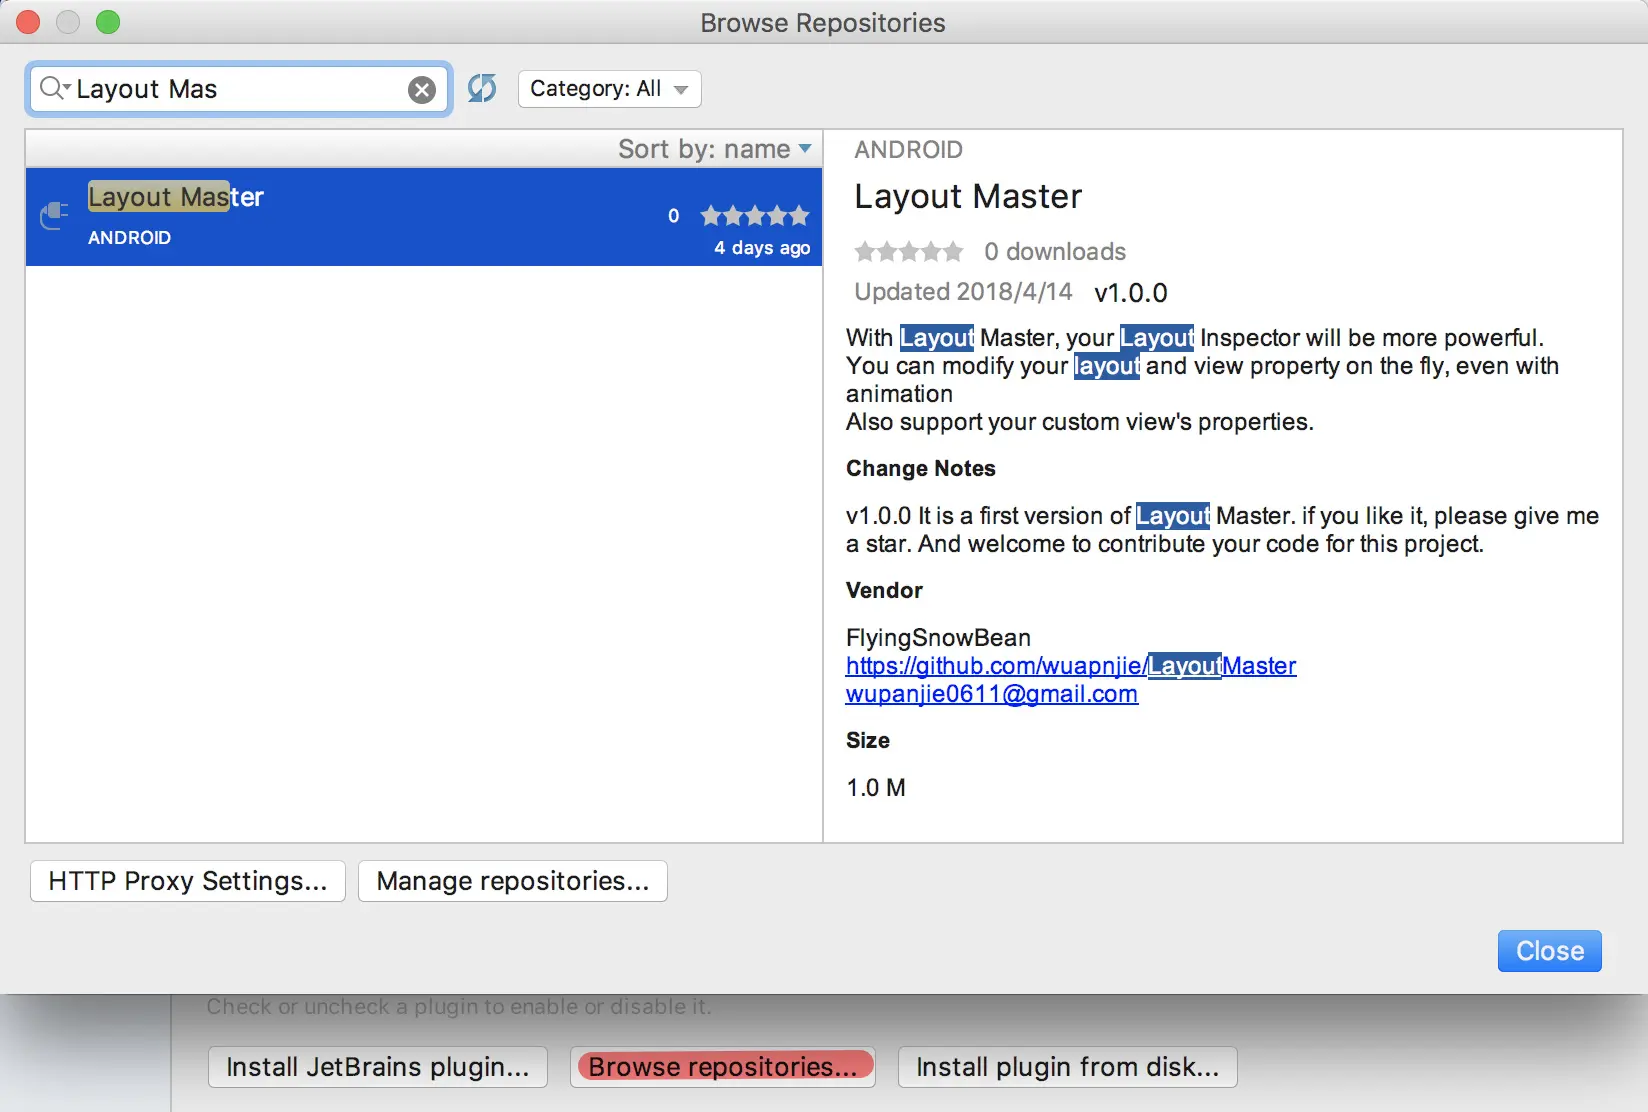Click the version label v1.0.0
This screenshot has width=1648, height=1112.
pyautogui.click(x=1131, y=293)
